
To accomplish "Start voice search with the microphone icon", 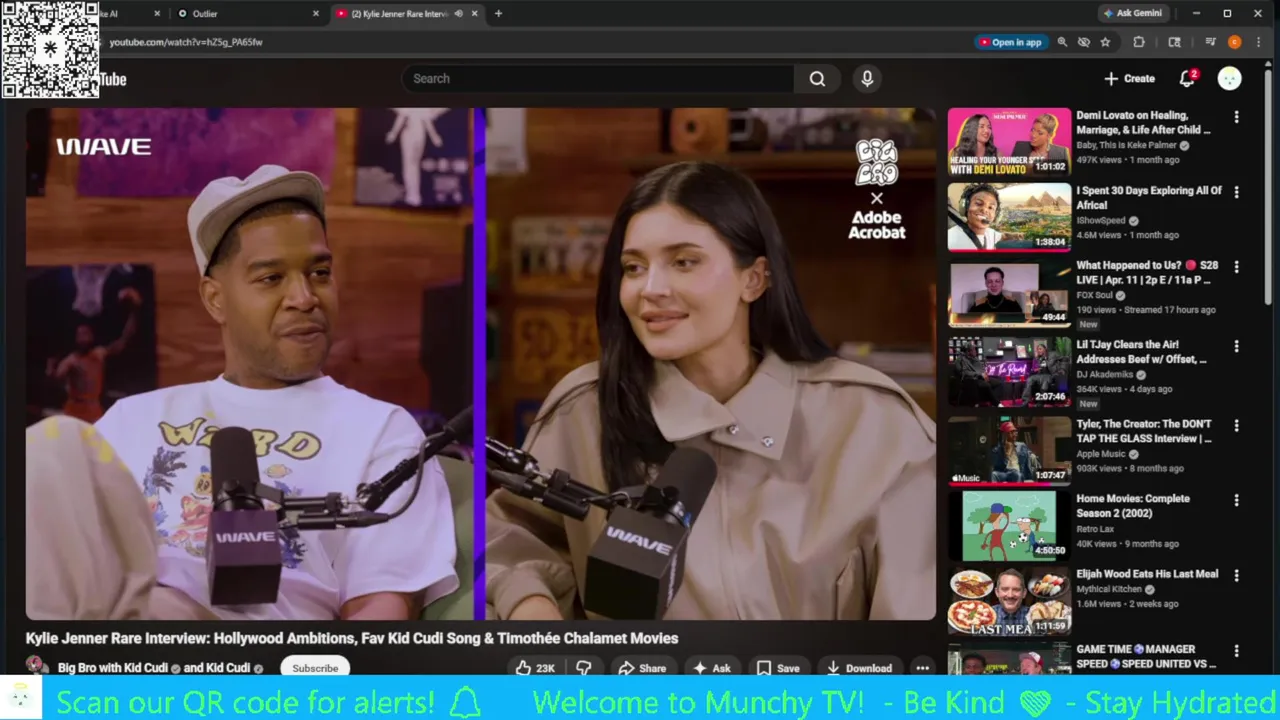I will (867, 79).
